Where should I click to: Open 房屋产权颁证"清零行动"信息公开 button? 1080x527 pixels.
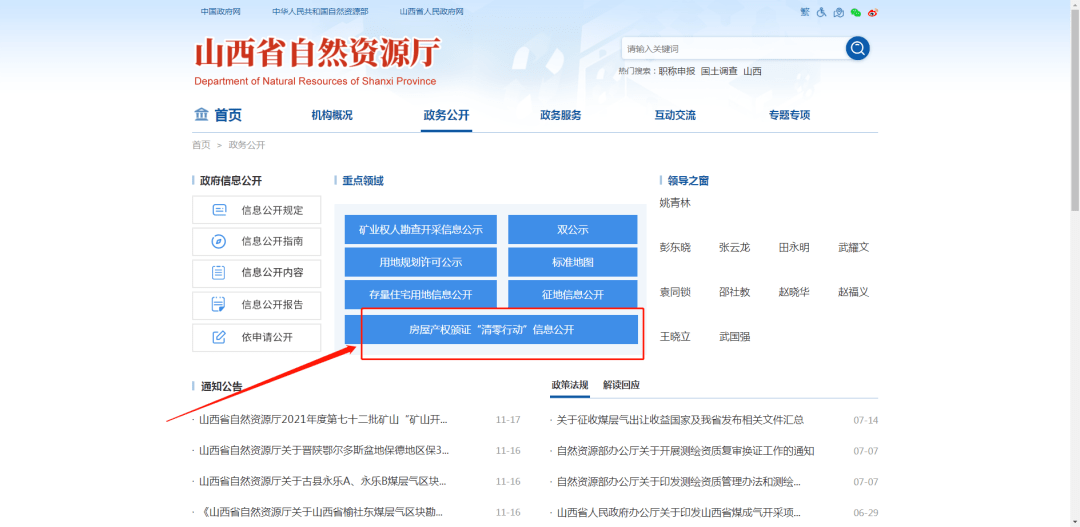tap(491, 330)
